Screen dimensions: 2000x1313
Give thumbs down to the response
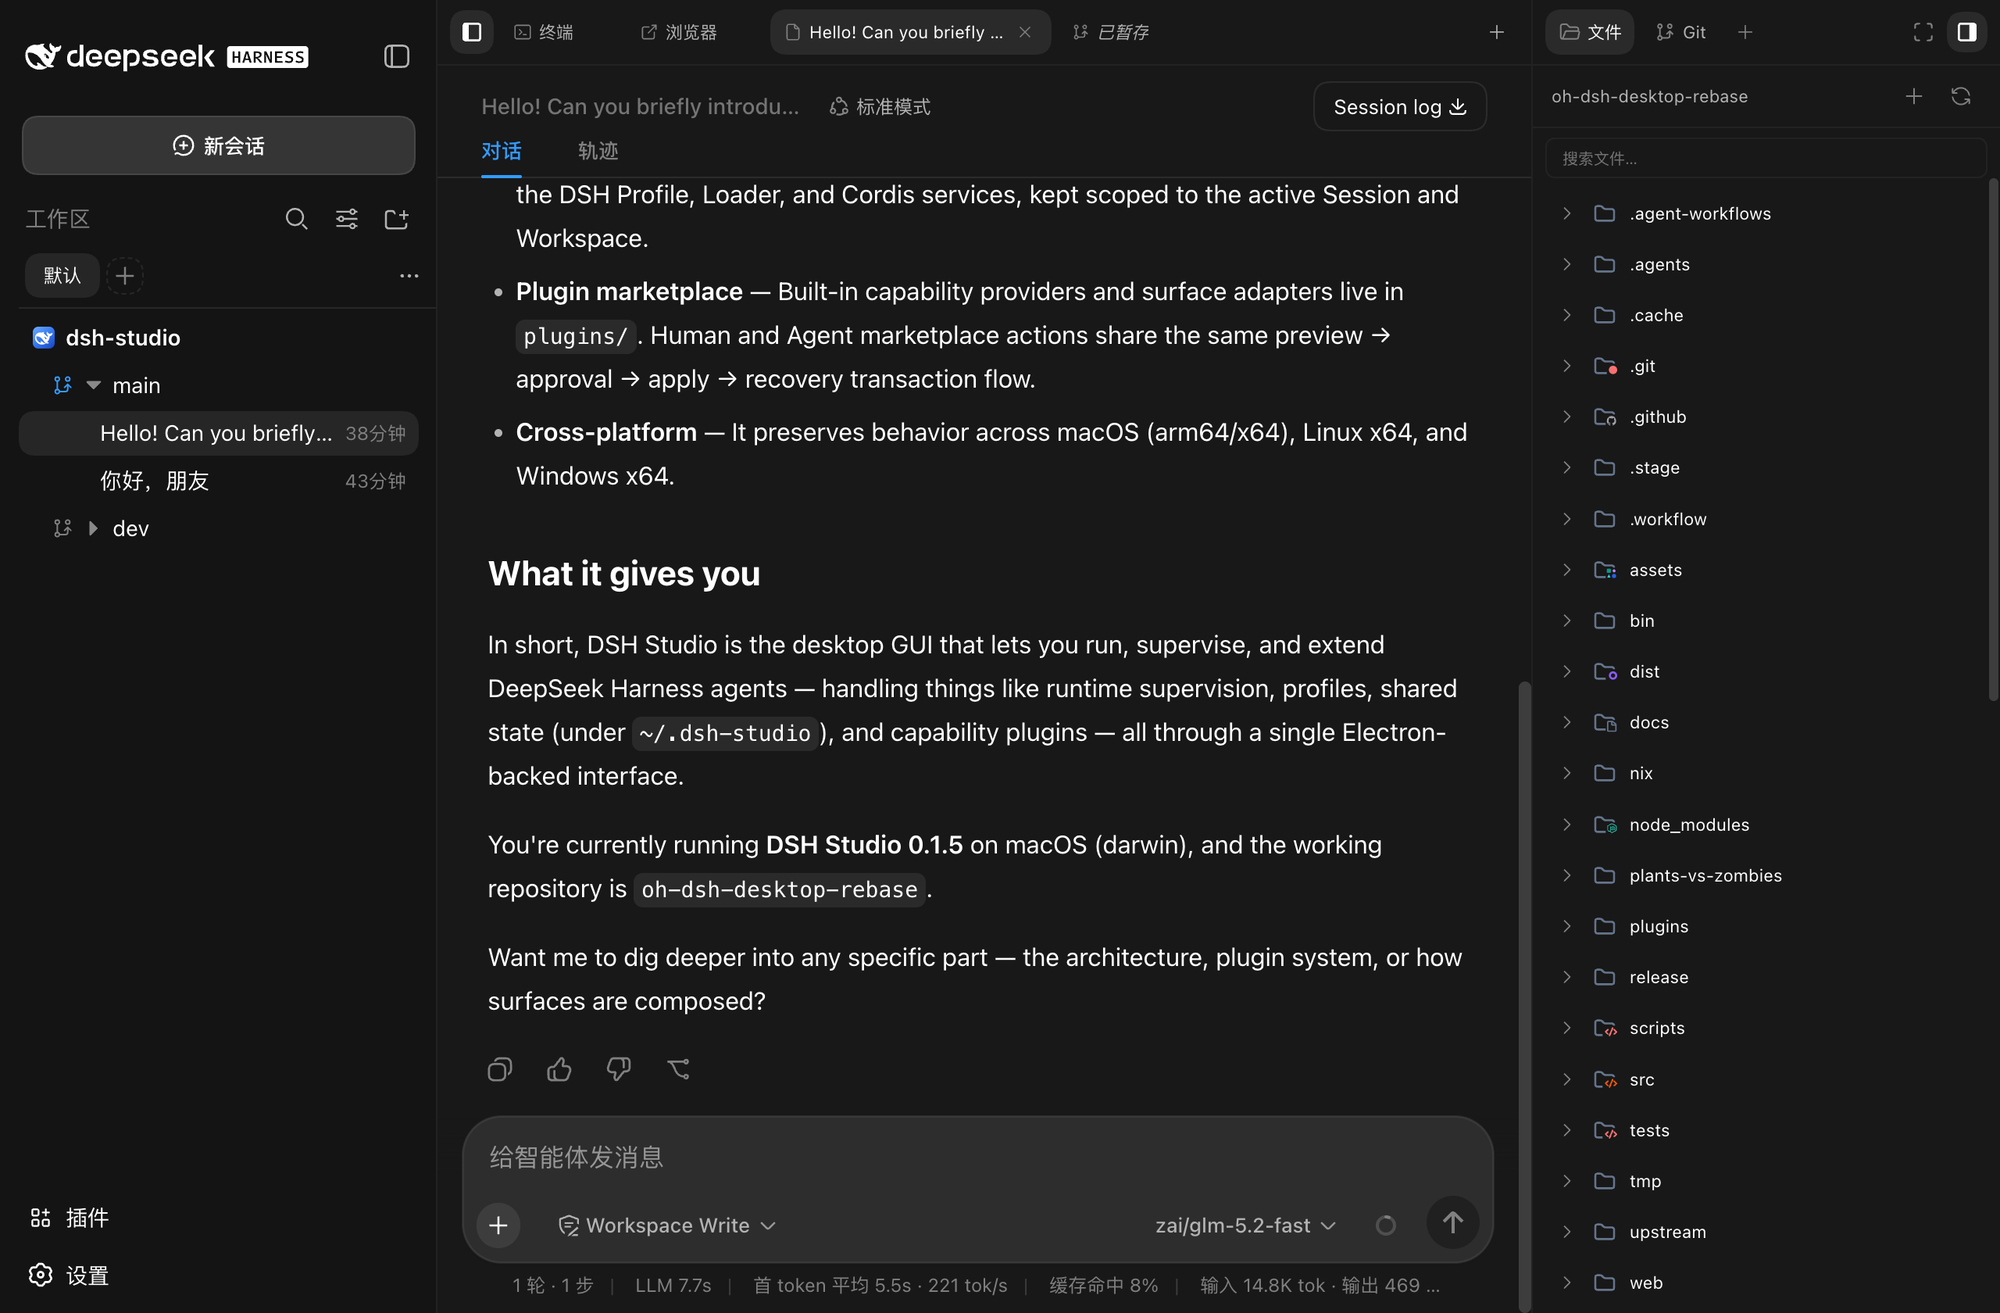pyautogui.click(x=619, y=1070)
